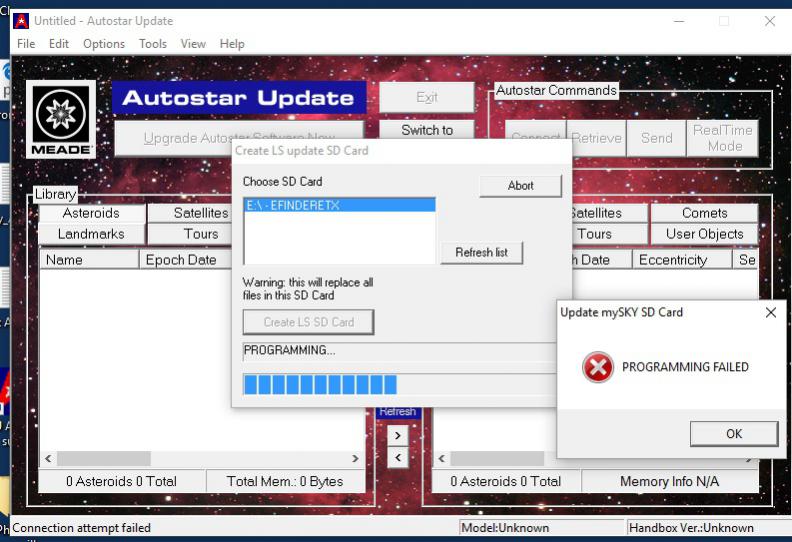
Task: Minimize the Autostar Update window
Action: point(679,21)
